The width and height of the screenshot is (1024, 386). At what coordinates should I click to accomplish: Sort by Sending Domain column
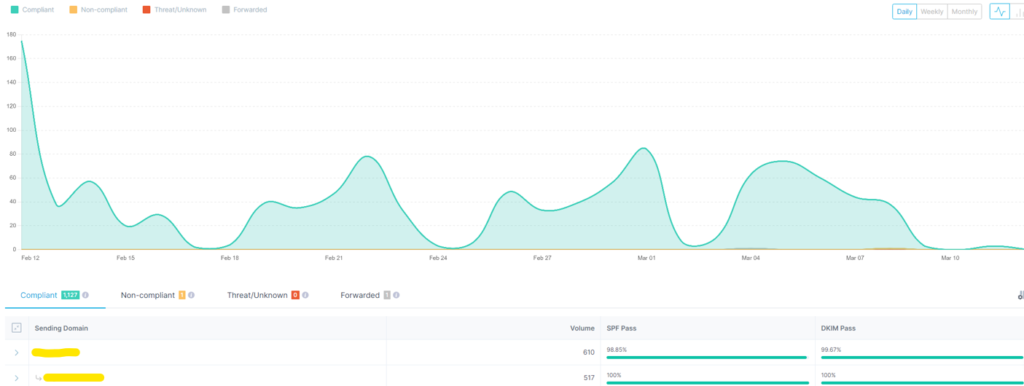(61, 328)
